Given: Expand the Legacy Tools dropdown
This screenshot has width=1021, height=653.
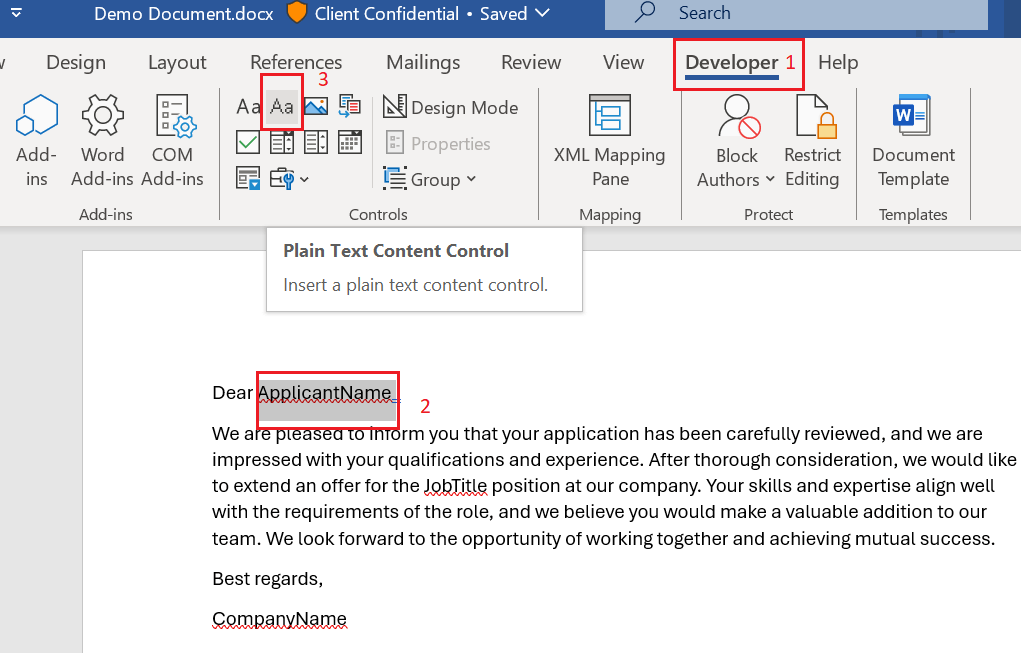Looking at the screenshot, I should pos(289,179).
